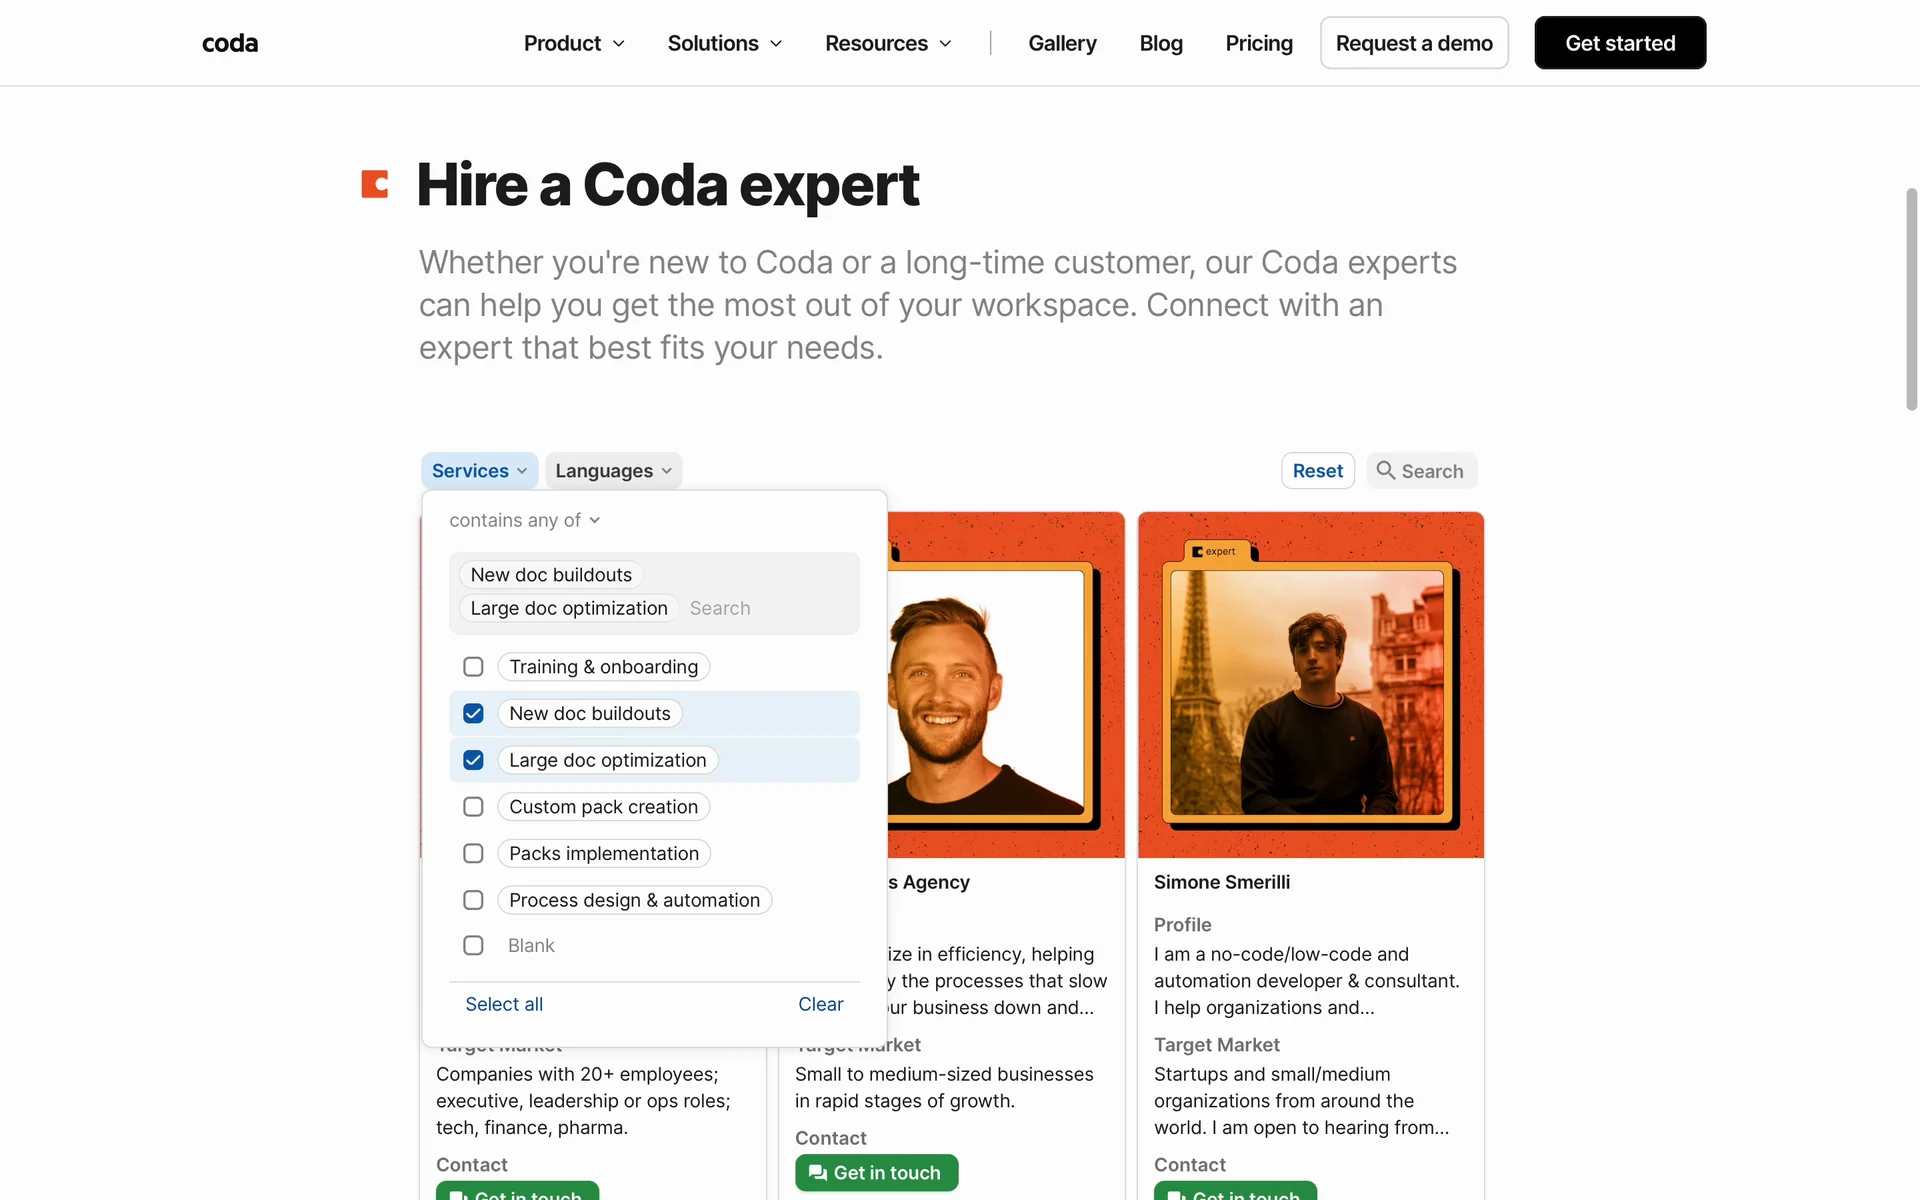
Task: Uncheck Large doc optimization checkbox
Action: coord(473,760)
